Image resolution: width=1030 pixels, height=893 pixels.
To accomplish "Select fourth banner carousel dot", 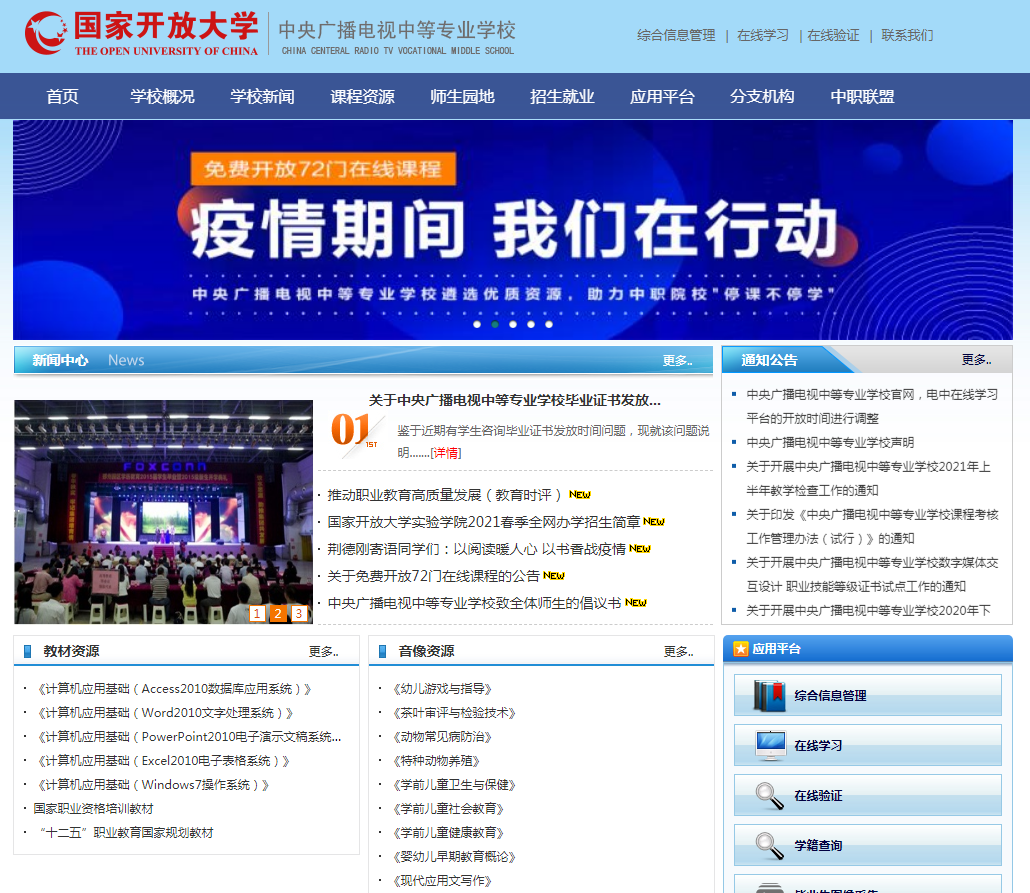I will tap(531, 324).
